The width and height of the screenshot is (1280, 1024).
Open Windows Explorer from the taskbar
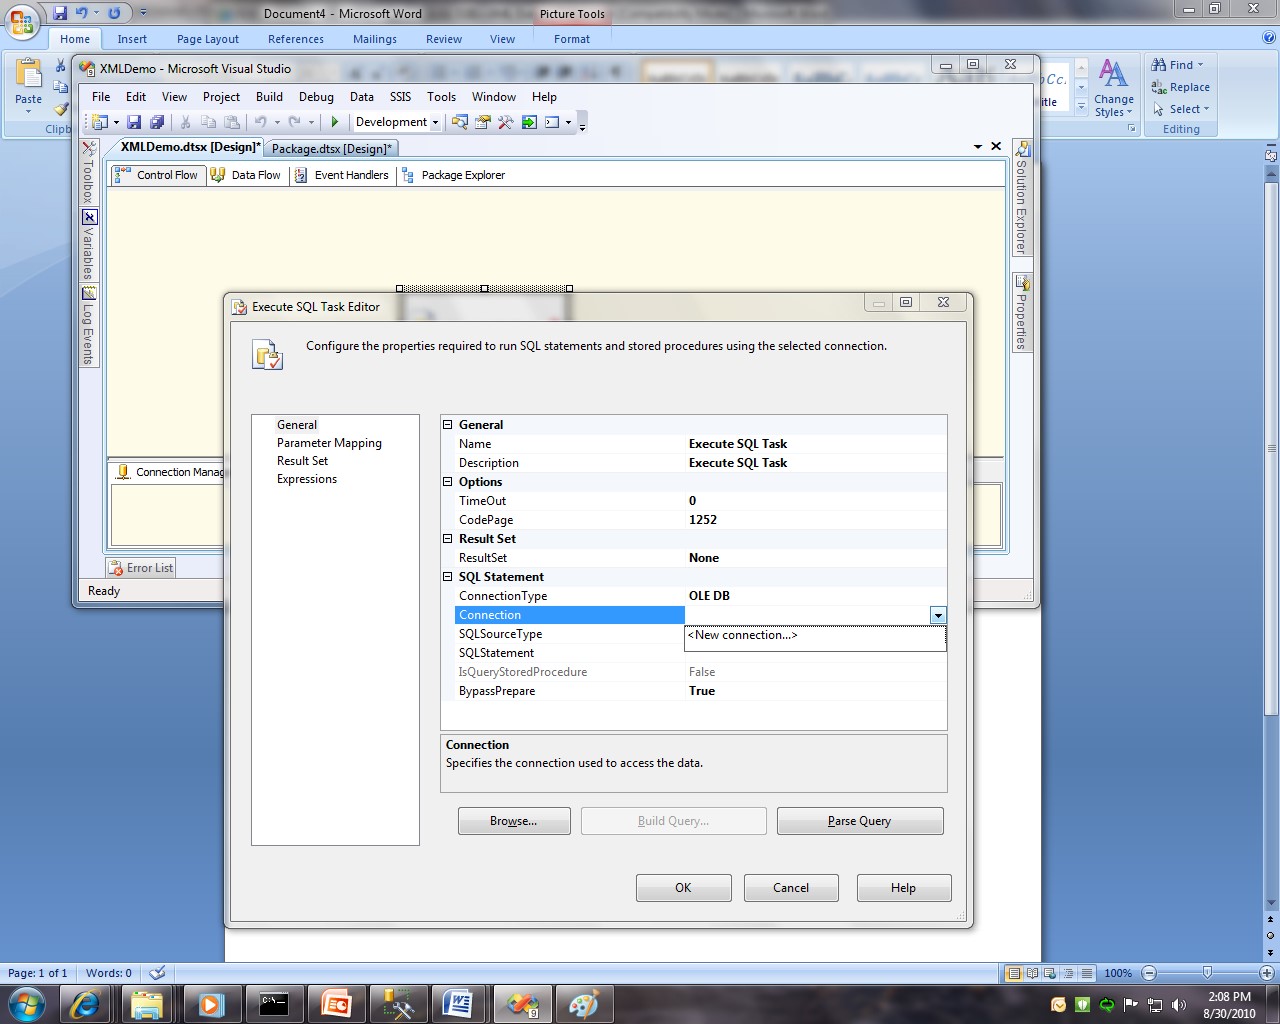pyautogui.click(x=146, y=1003)
